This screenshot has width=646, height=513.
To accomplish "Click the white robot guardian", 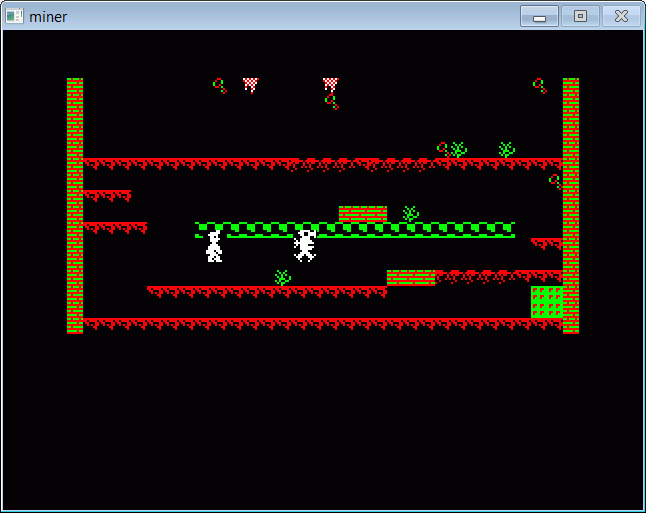I will [x=305, y=246].
